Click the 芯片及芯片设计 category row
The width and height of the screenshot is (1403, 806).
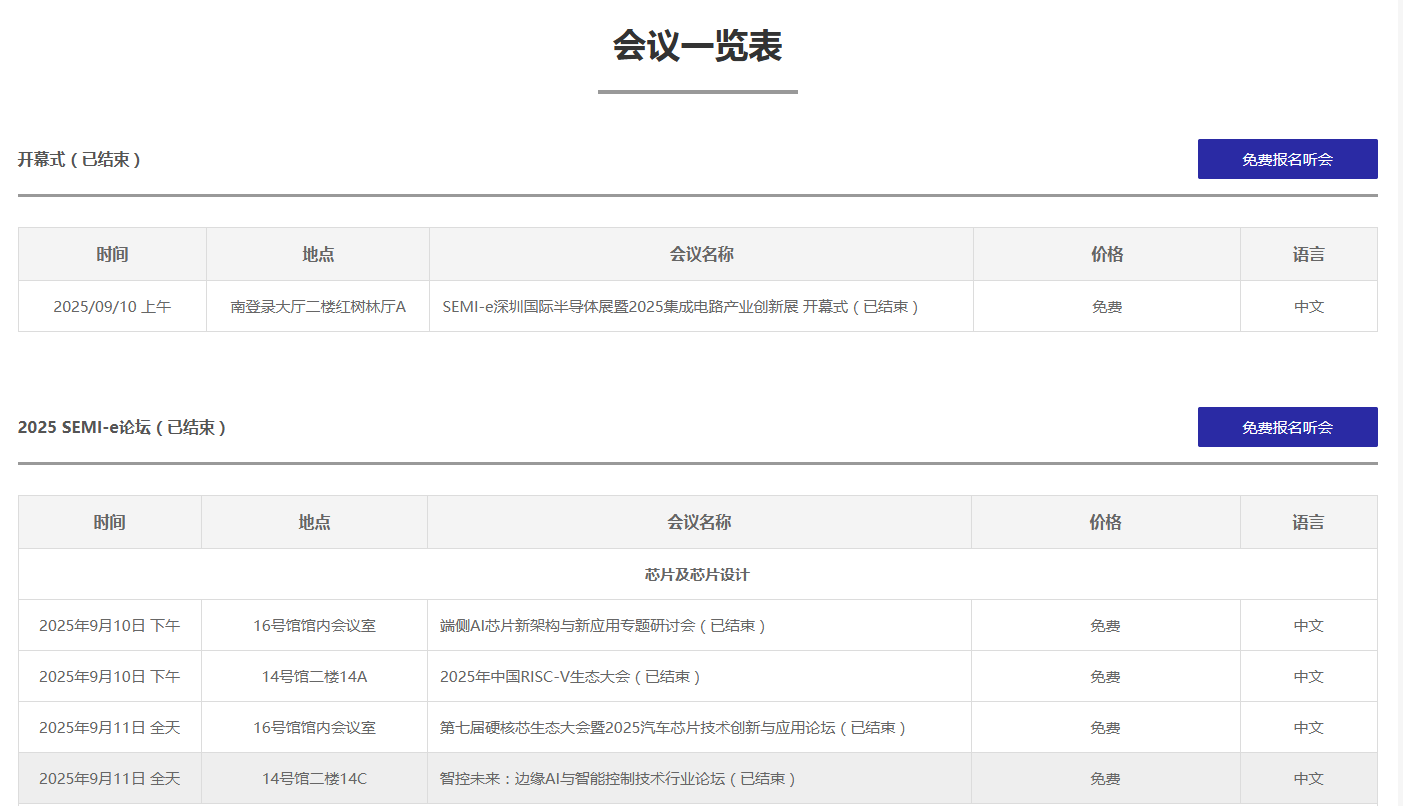click(697, 575)
